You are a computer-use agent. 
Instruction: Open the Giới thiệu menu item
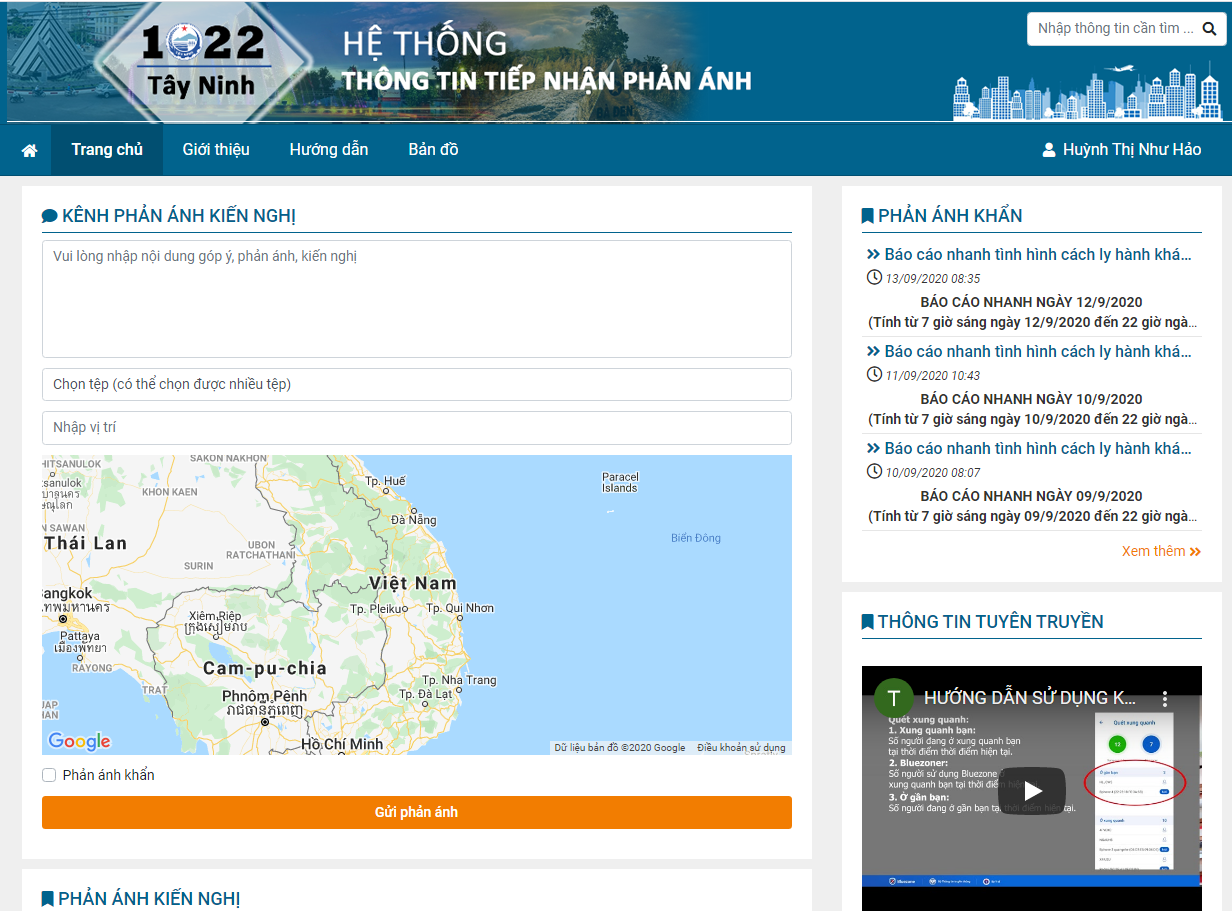coord(216,150)
